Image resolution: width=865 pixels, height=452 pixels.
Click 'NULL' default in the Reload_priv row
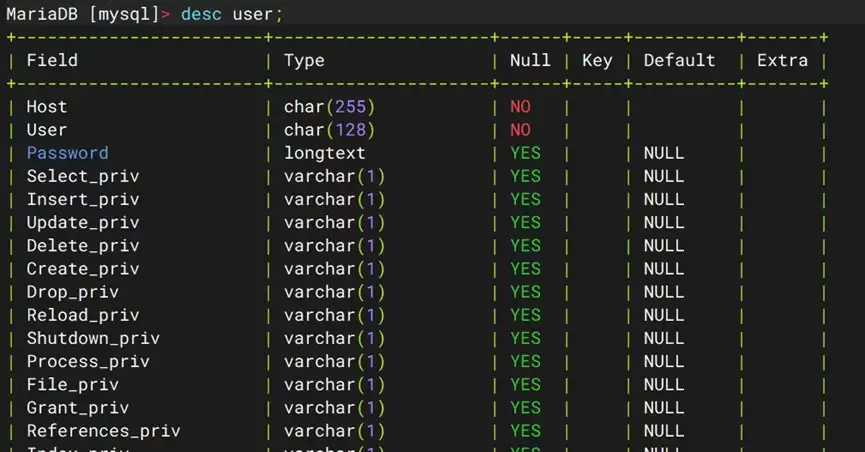[664, 315]
